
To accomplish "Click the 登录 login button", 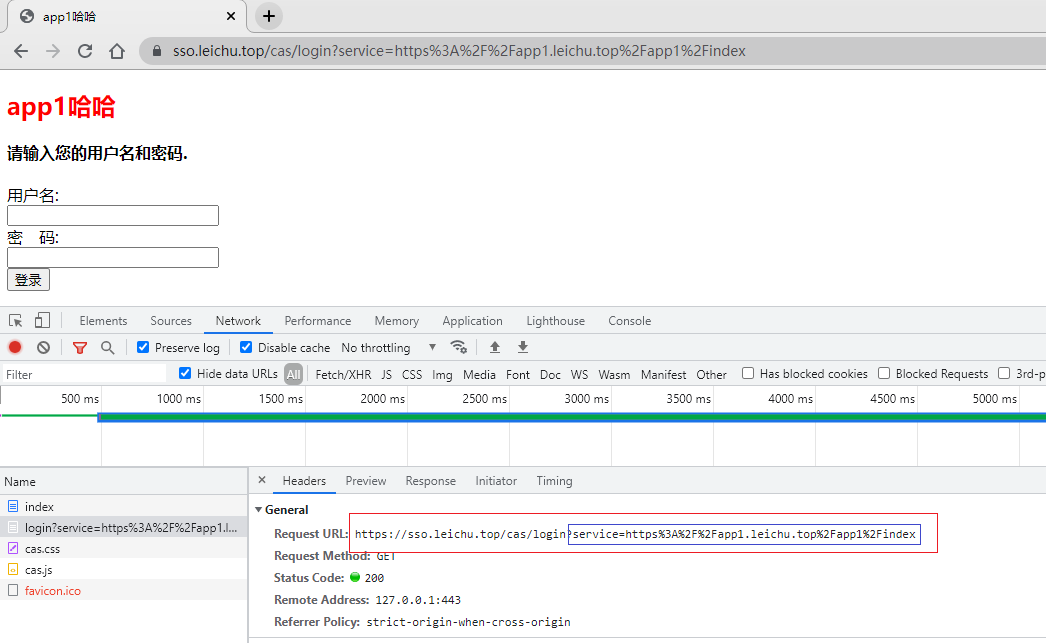I will coord(28,280).
